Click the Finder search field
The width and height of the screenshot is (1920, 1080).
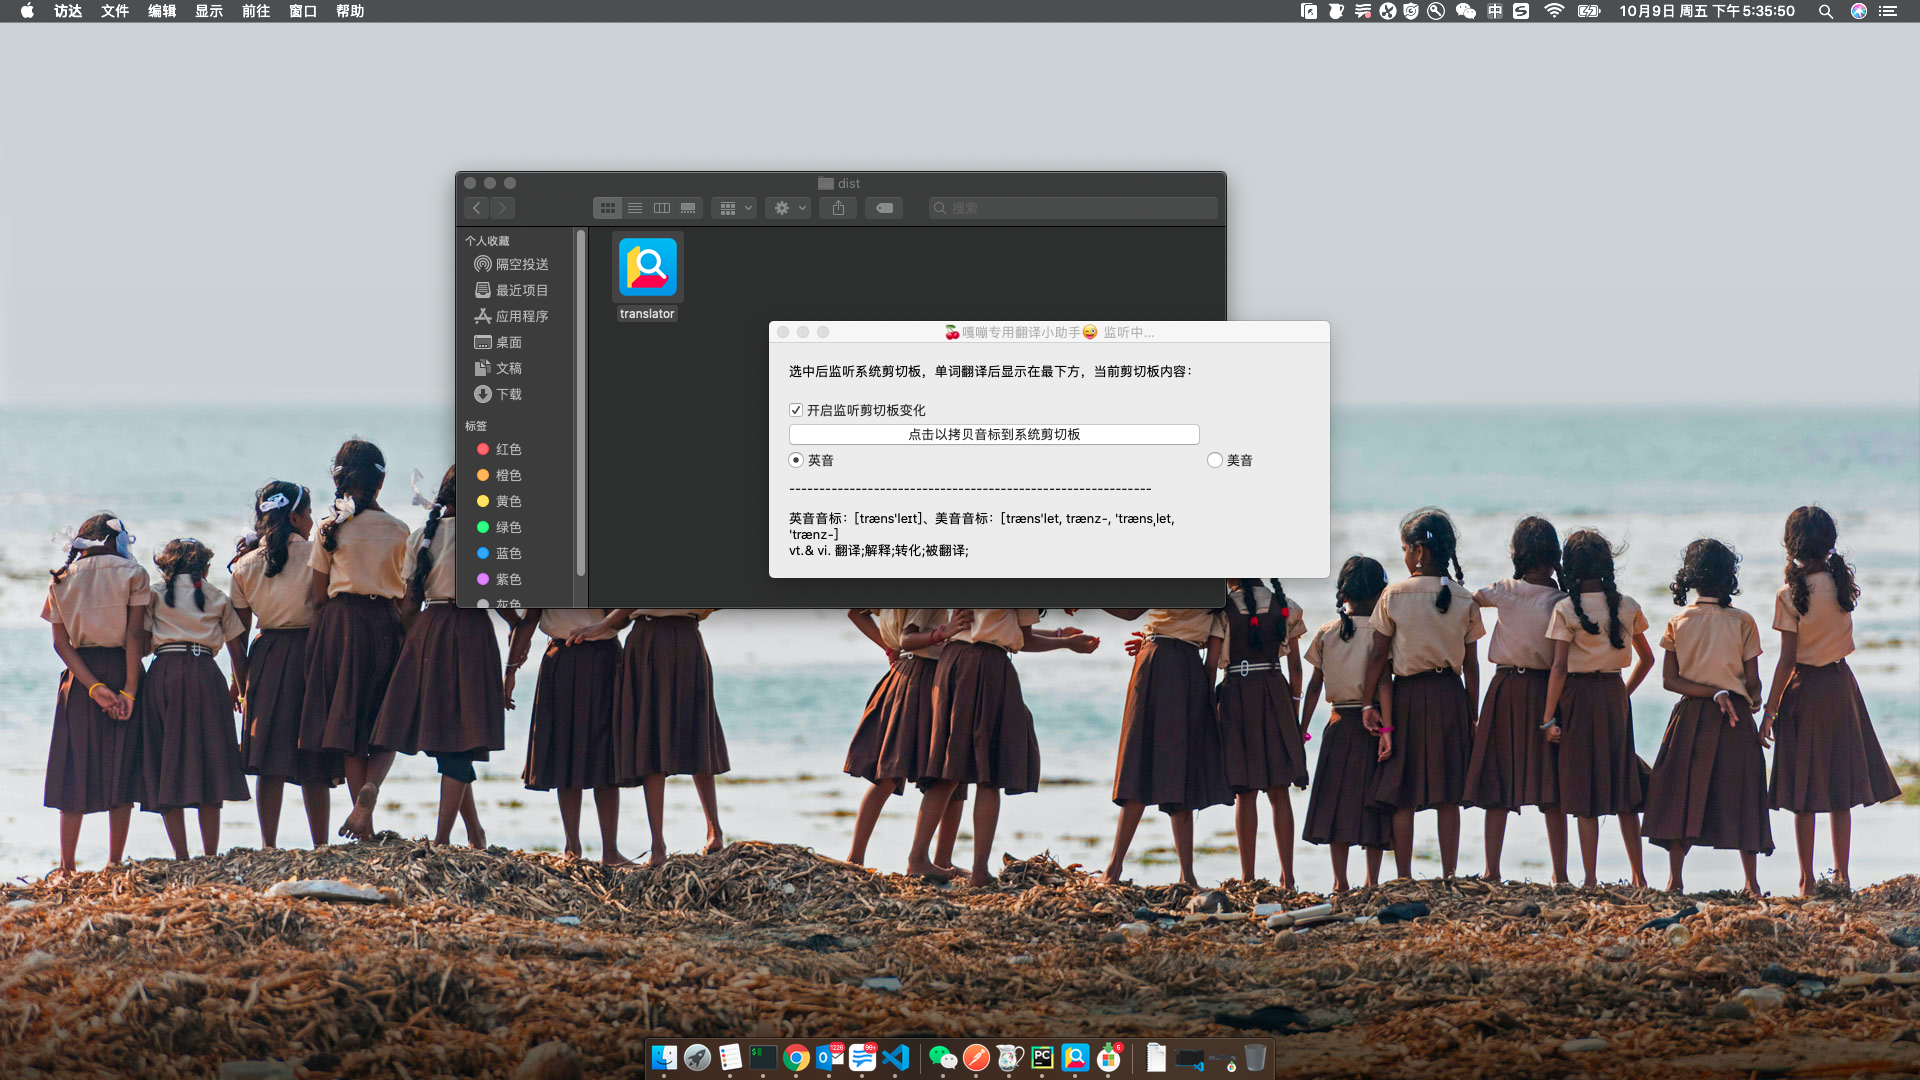(x=1075, y=208)
